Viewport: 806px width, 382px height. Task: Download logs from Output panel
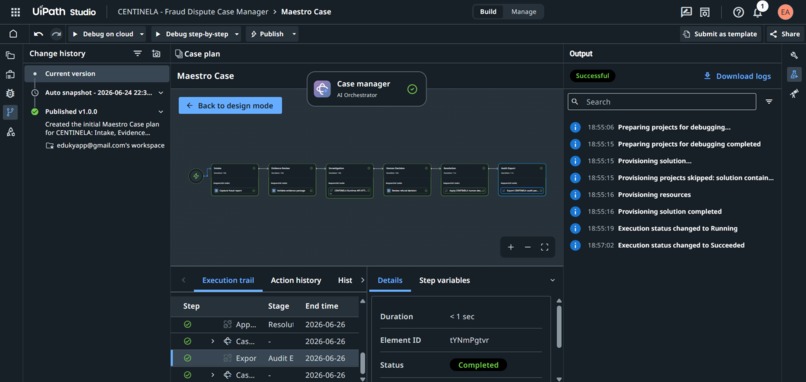pyautogui.click(x=738, y=76)
